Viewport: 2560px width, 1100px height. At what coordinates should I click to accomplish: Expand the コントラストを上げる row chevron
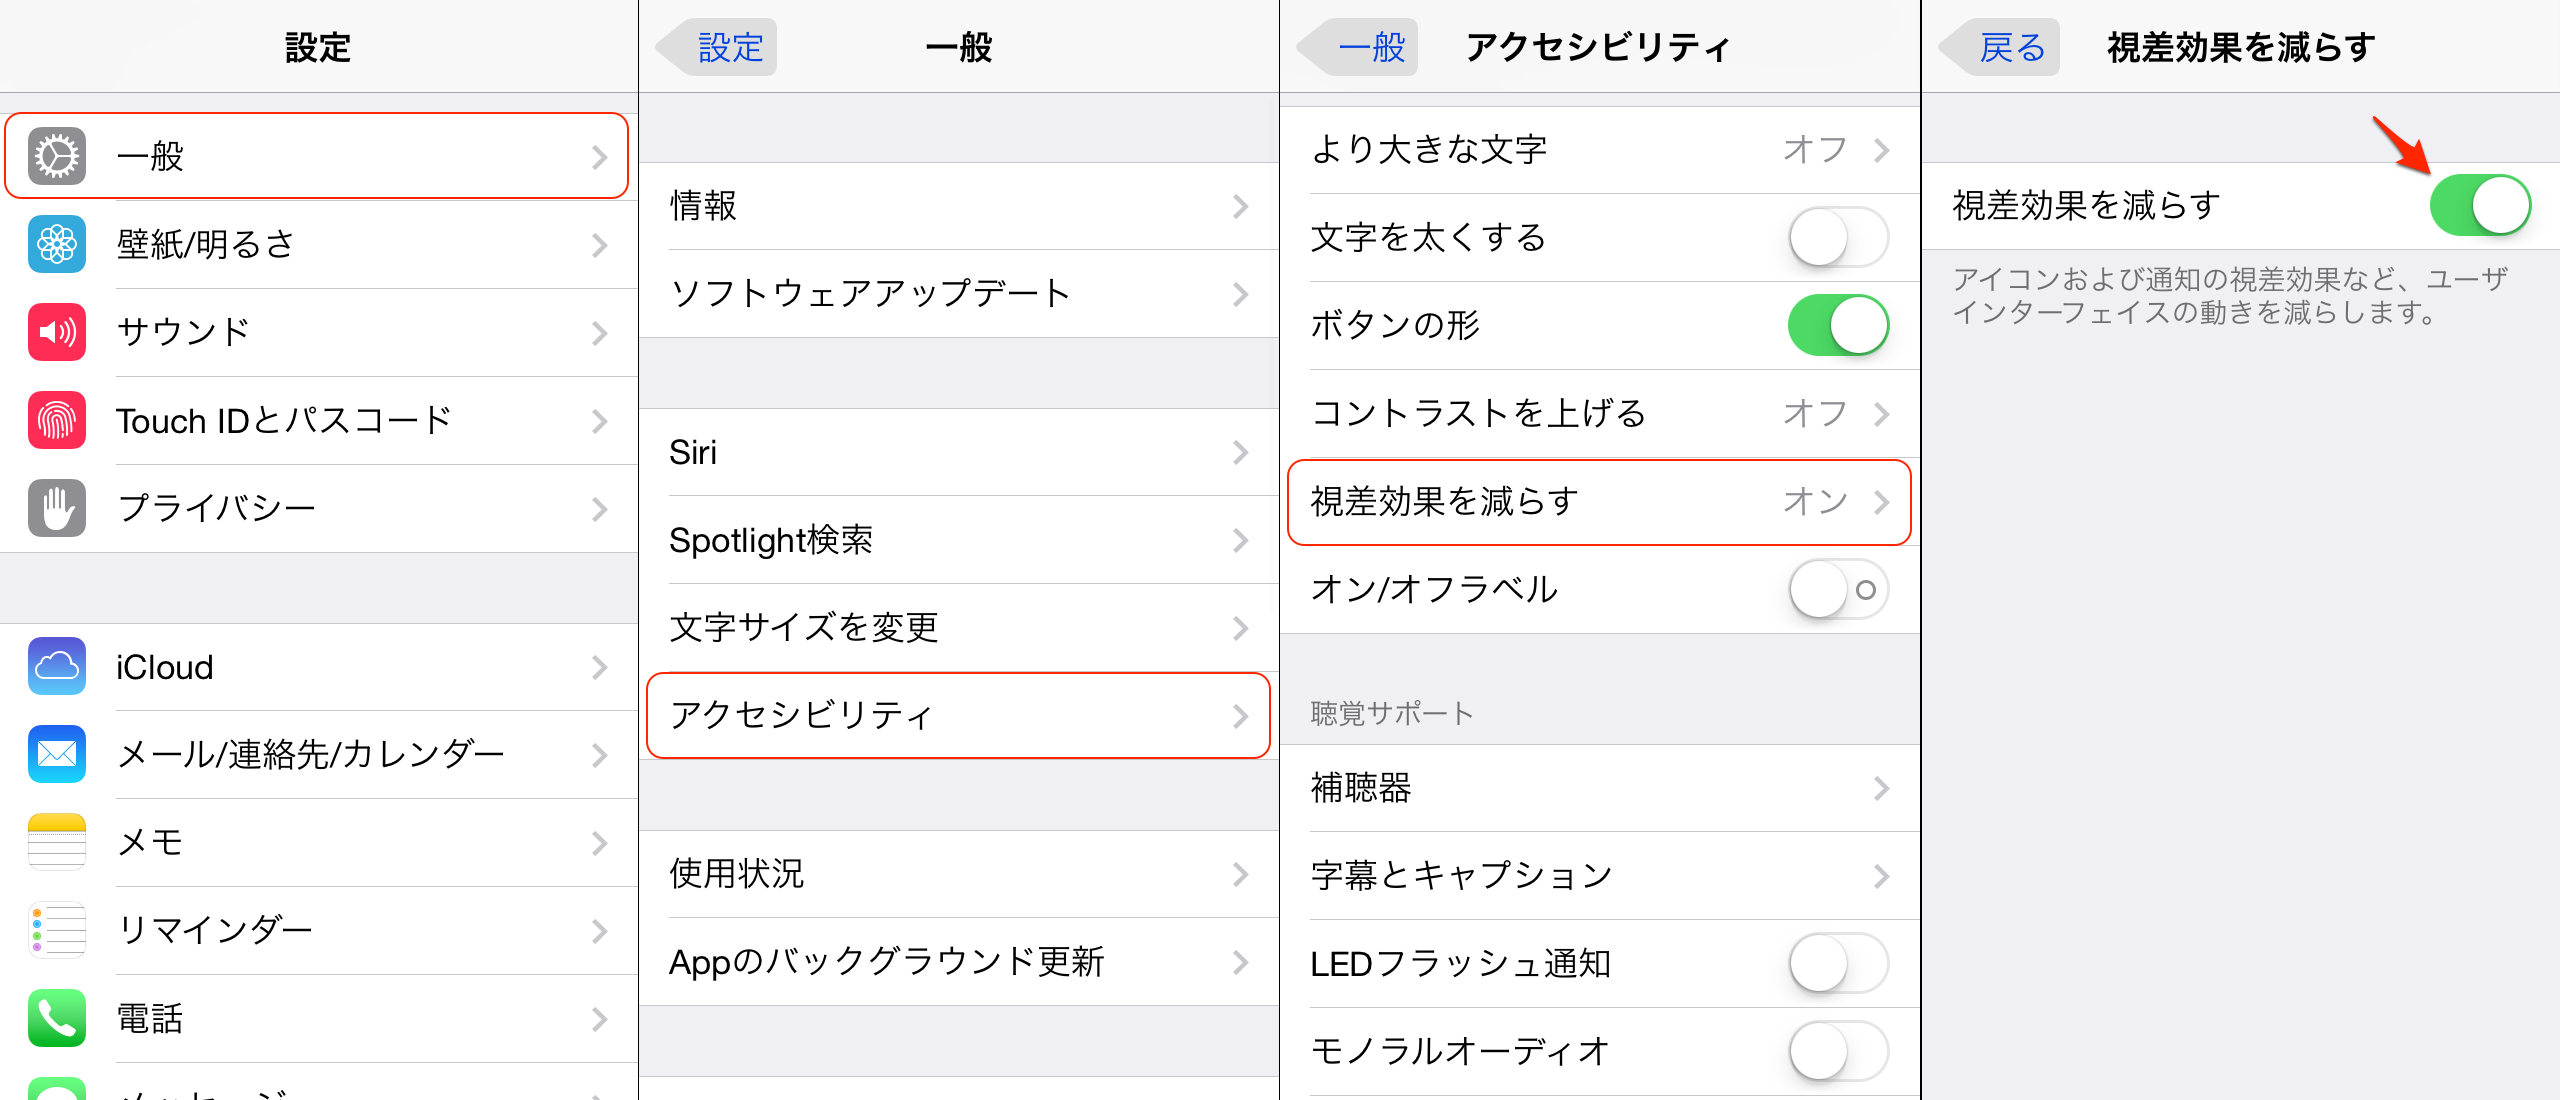[1881, 414]
